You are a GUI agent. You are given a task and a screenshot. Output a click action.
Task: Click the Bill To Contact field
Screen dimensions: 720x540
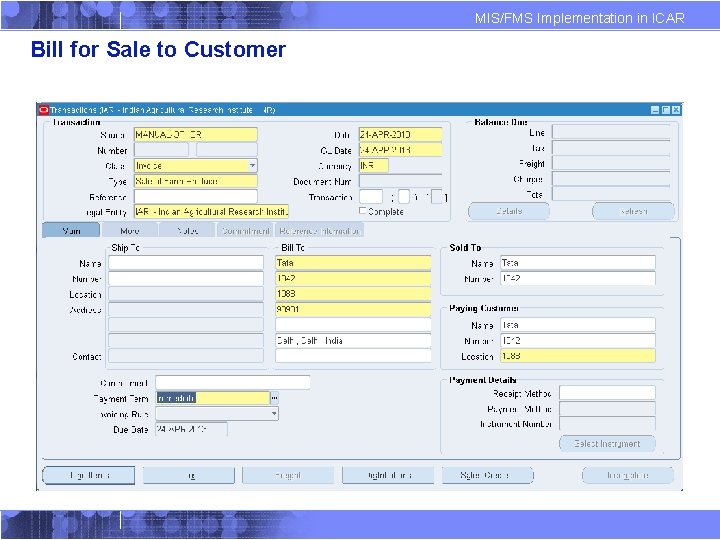353,356
